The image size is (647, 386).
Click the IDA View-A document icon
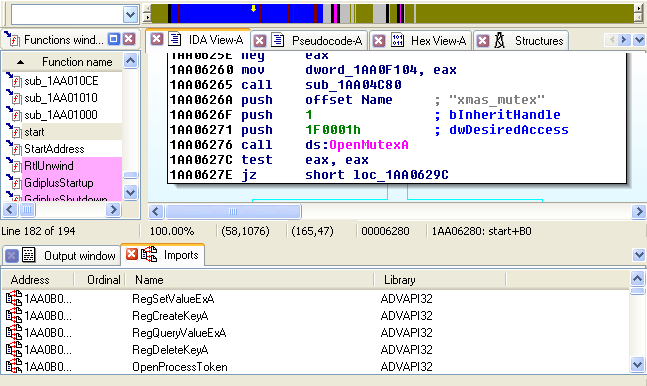(x=175, y=39)
